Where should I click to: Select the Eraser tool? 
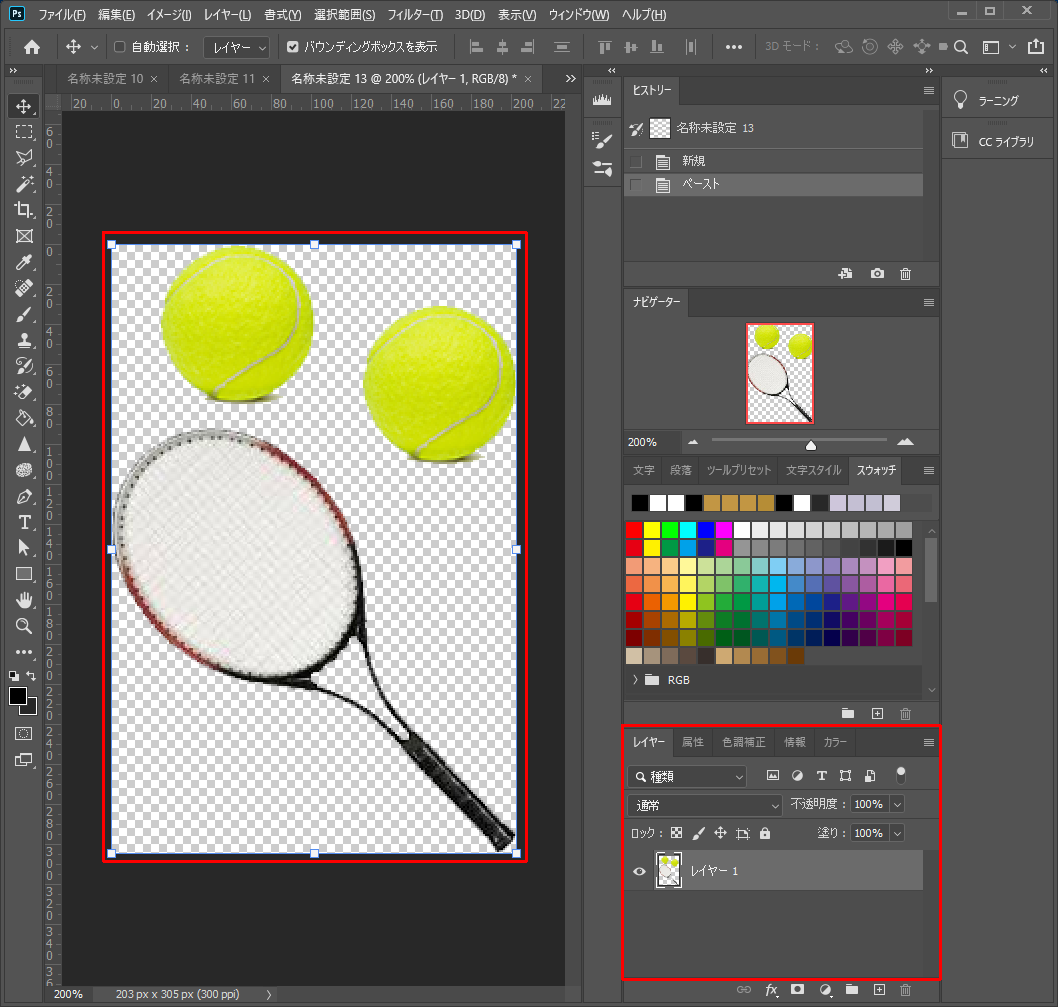(24, 392)
